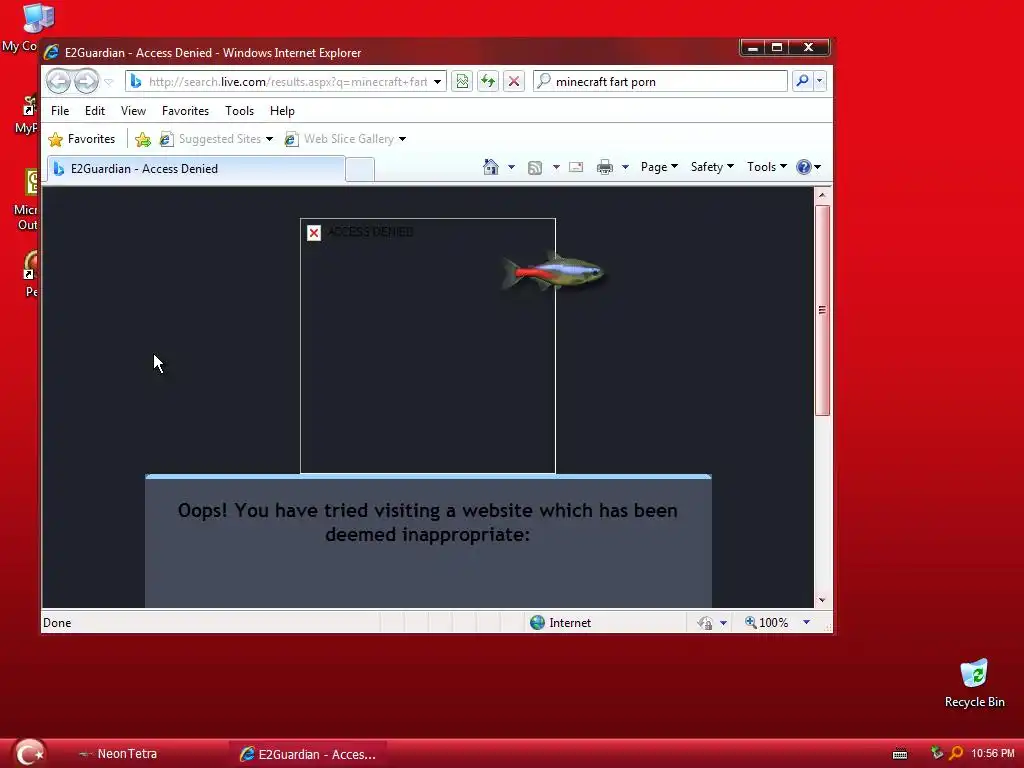
Task: Print the page with the printer icon
Action: [x=605, y=167]
